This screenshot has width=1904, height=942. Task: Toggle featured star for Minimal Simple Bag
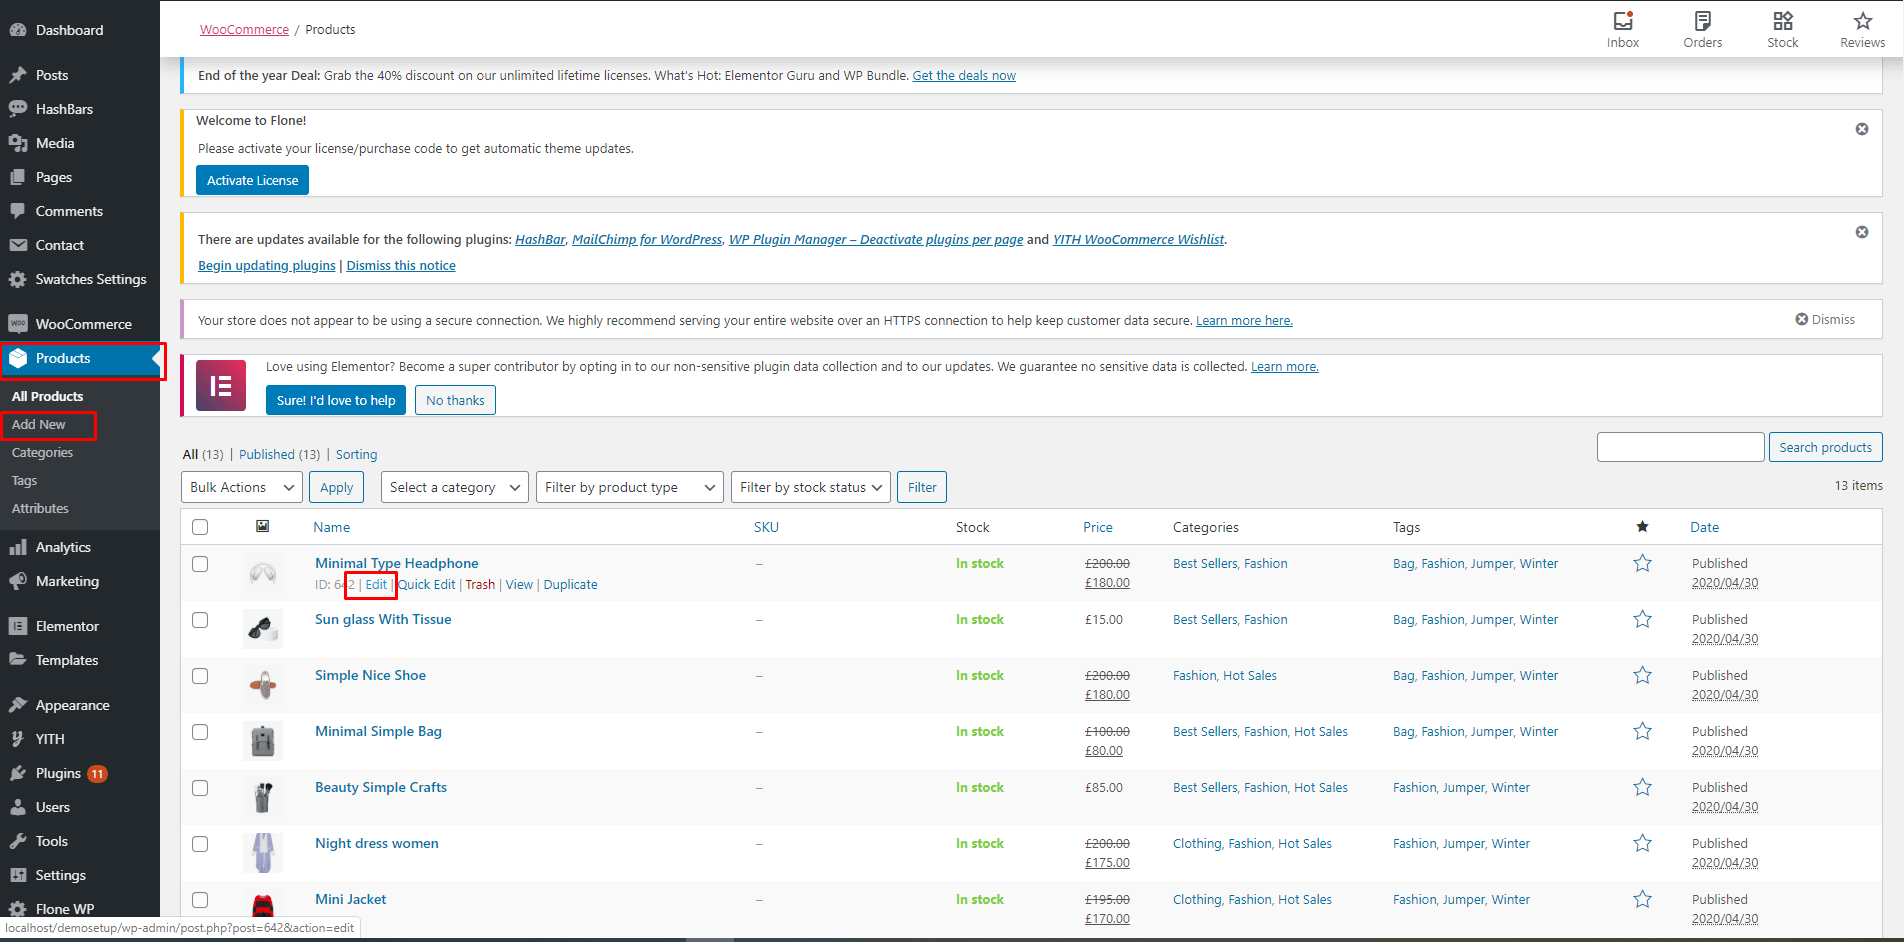tap(1642, 731)
